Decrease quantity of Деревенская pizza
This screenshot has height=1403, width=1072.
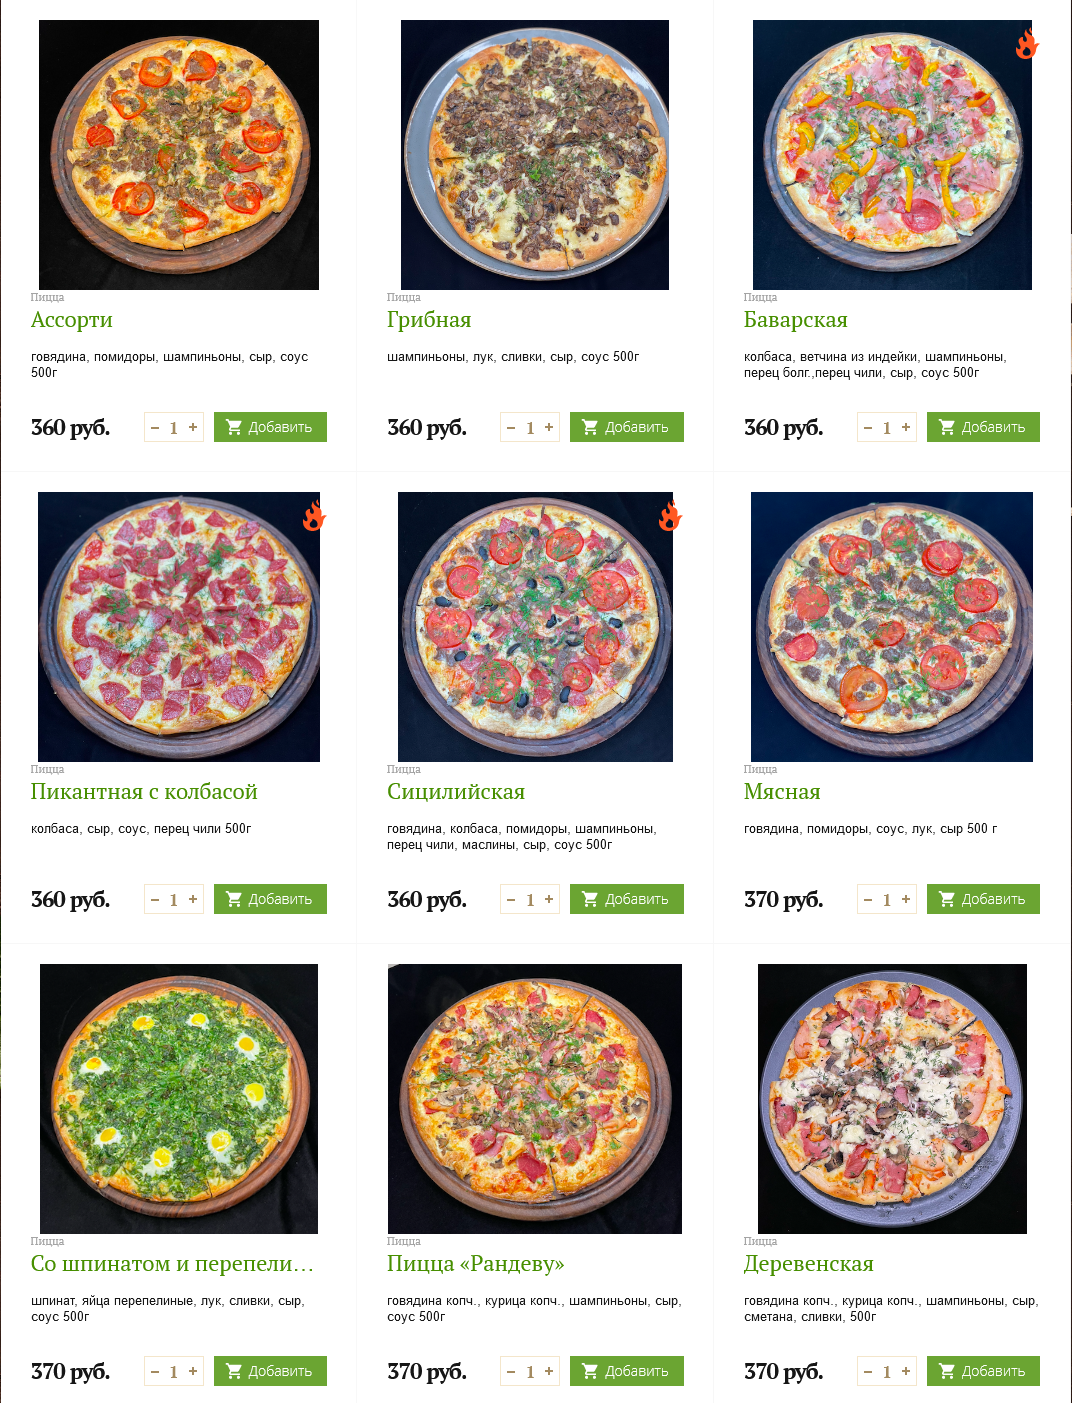[868, 1371]
